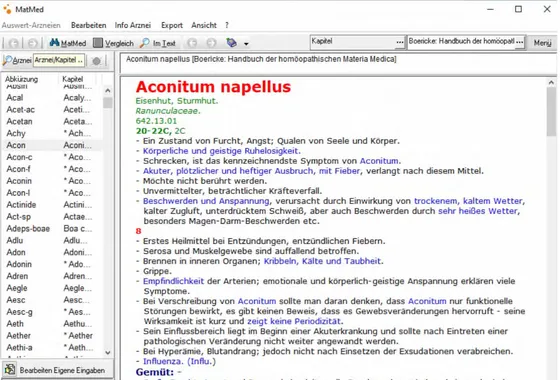The width and height of the screenshot is (560, 380).
Task: Click the Arznei/Kapitel search field
Action: (x=59, y=60)
